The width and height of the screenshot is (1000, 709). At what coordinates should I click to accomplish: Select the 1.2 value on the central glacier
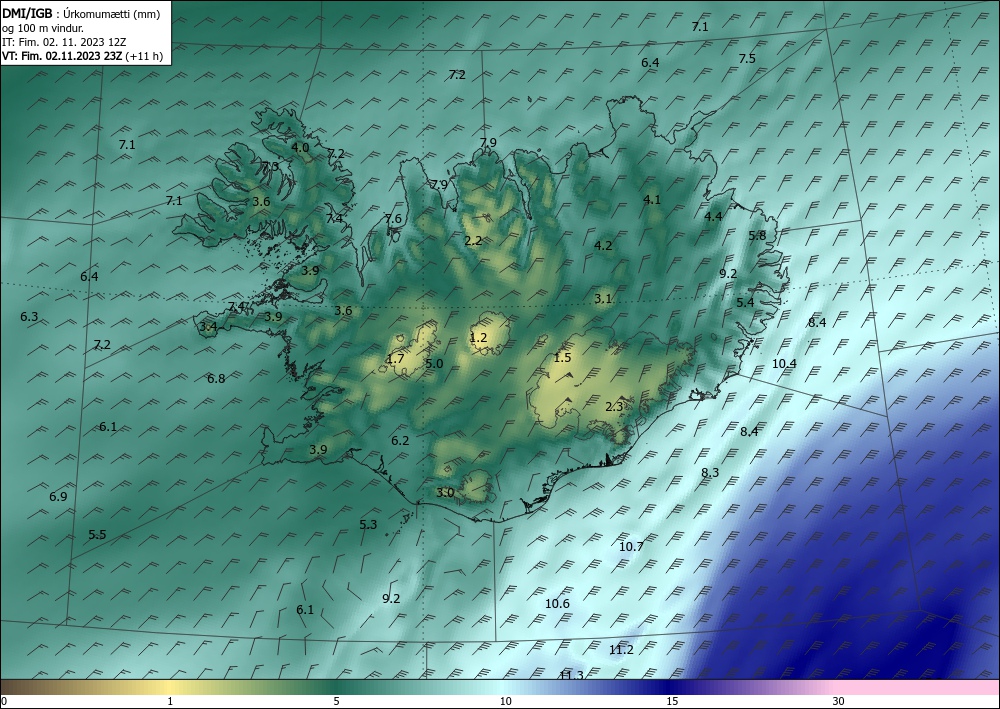[x=478, y=337]
